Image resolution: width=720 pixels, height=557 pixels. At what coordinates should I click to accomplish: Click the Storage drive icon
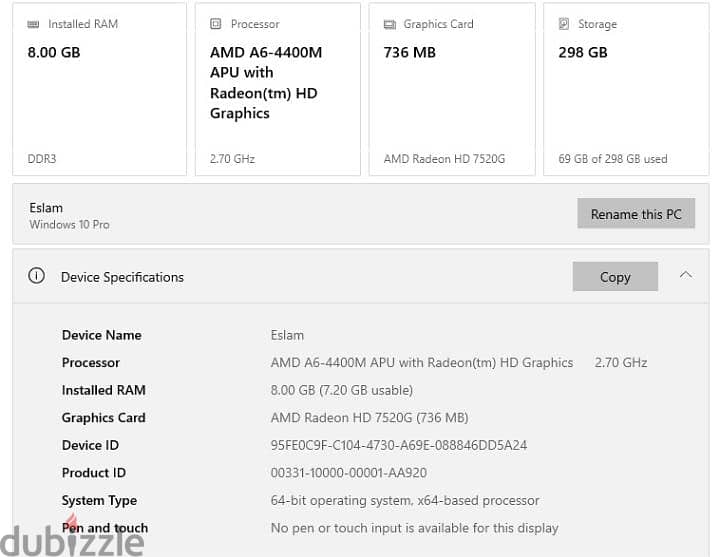click(563, 23)
